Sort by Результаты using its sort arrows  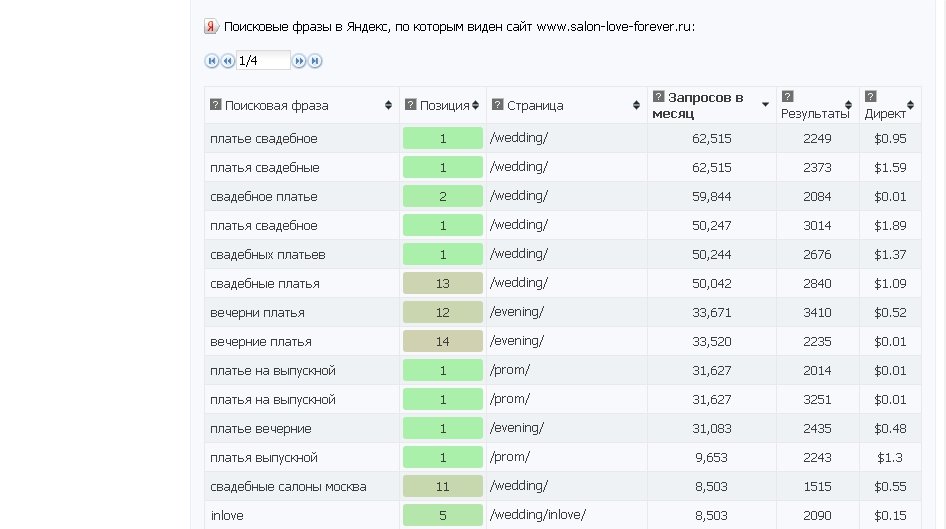point(848,105)
